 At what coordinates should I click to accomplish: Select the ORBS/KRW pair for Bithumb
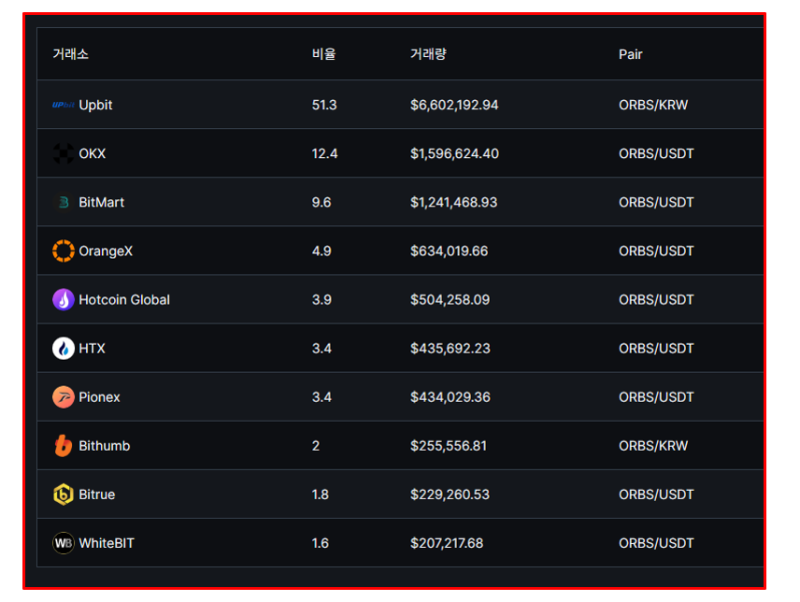tap(653, 446)
